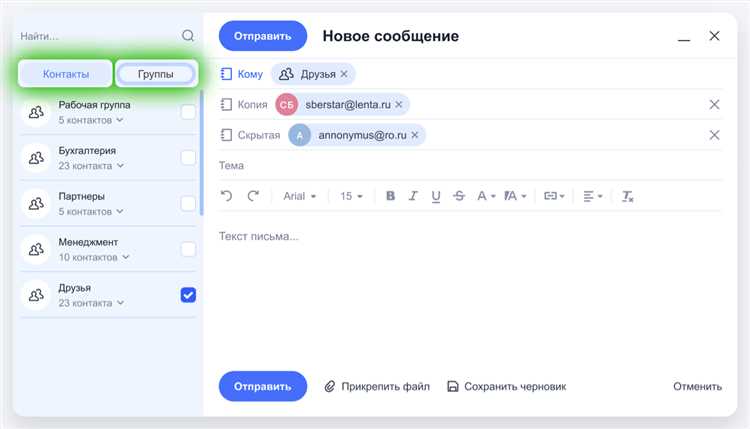Click the Найти search field
The width and height of the screenshot is (750, 429).
98,36
